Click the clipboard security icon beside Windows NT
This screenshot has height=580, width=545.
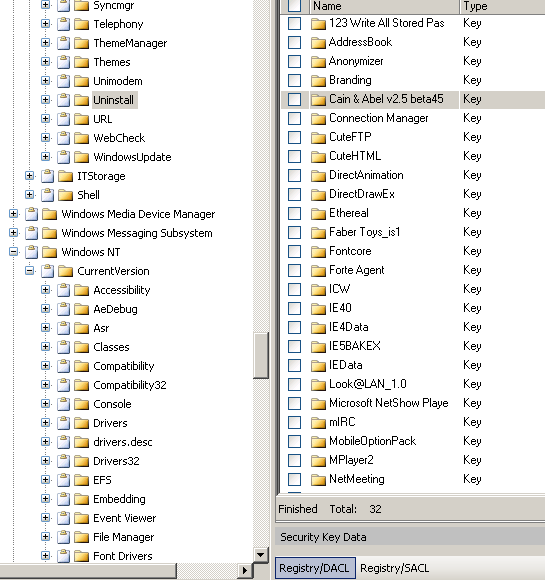(x=32, y=252)
